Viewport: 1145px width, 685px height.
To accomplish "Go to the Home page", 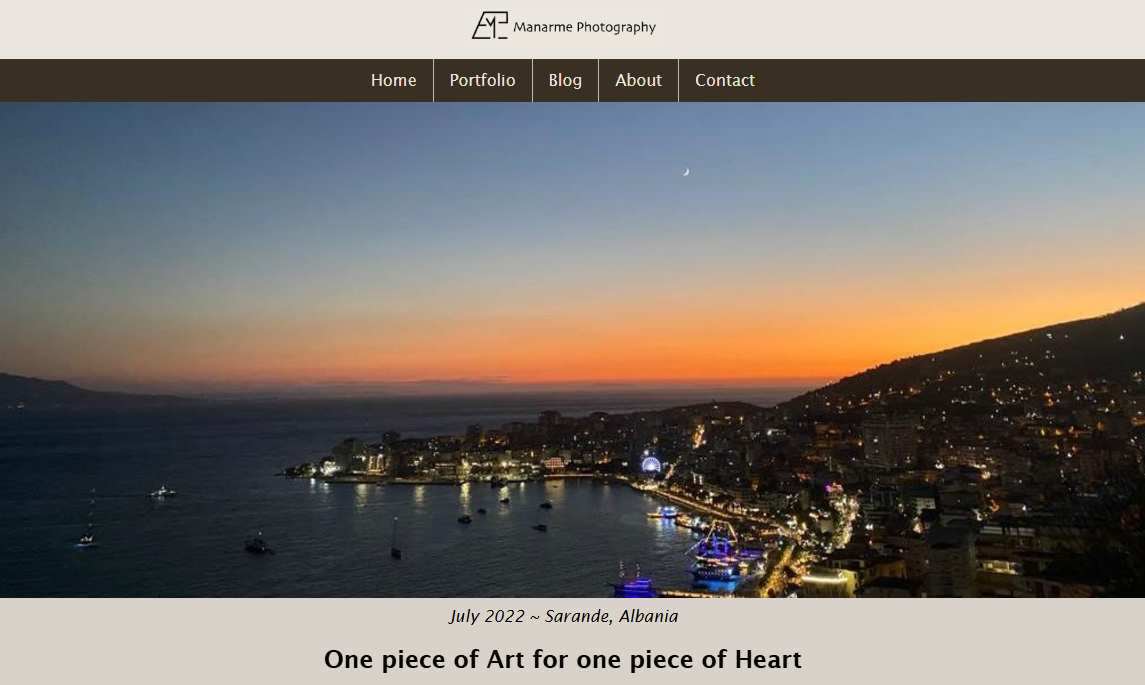I will [394, 80].
